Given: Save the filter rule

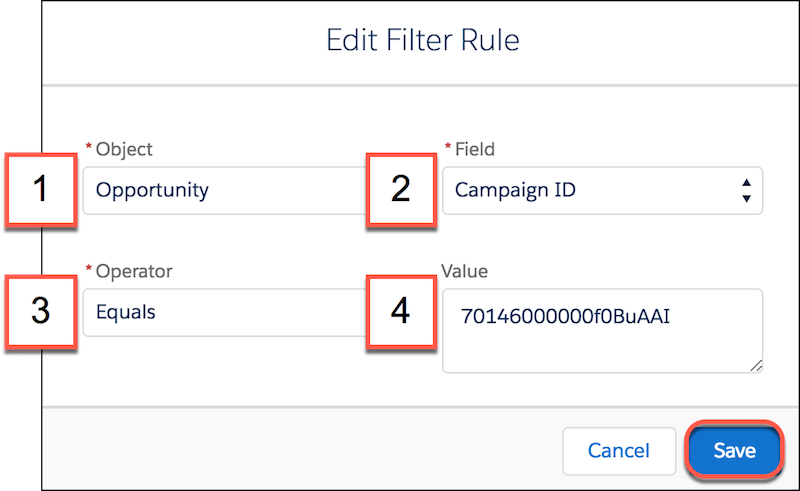Looking at the screenshot, I should coord(734,450).
